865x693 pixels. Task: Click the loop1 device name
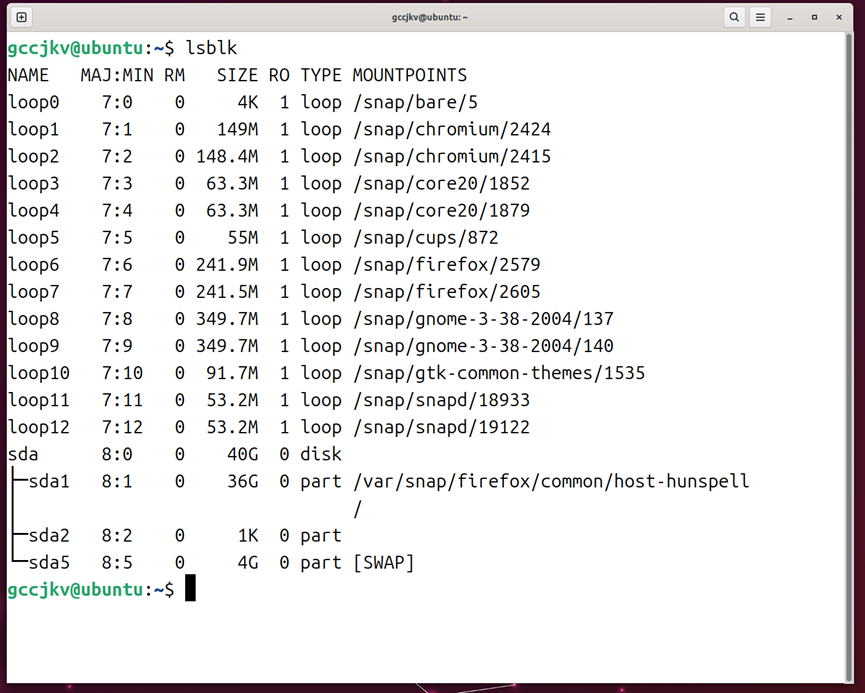pos(34,129)
